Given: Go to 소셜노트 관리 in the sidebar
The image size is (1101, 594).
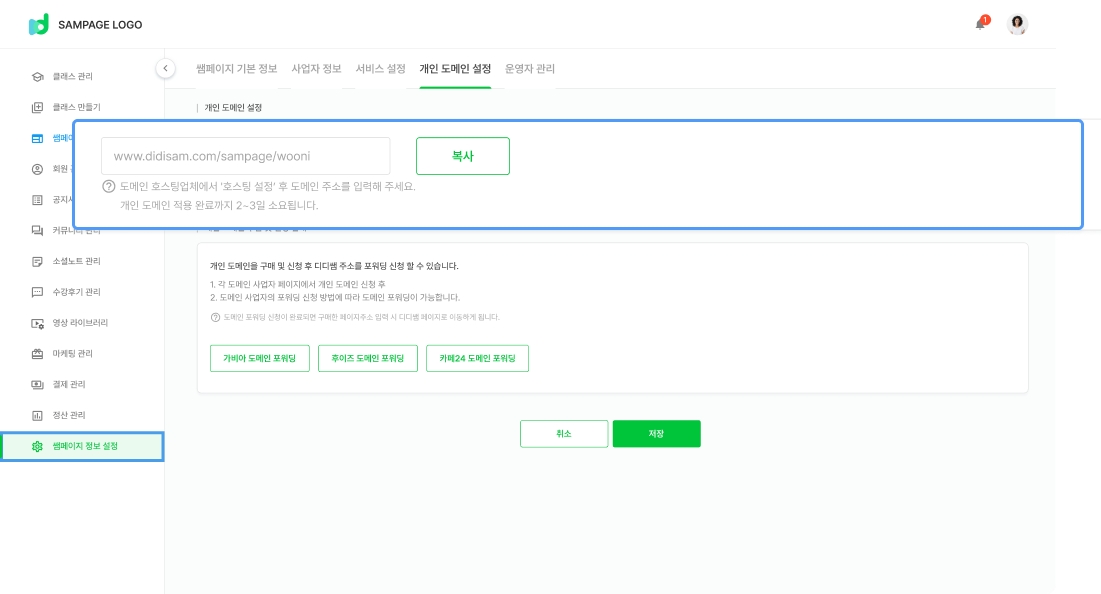Looking at the screenshot, I should pos(76,261).
